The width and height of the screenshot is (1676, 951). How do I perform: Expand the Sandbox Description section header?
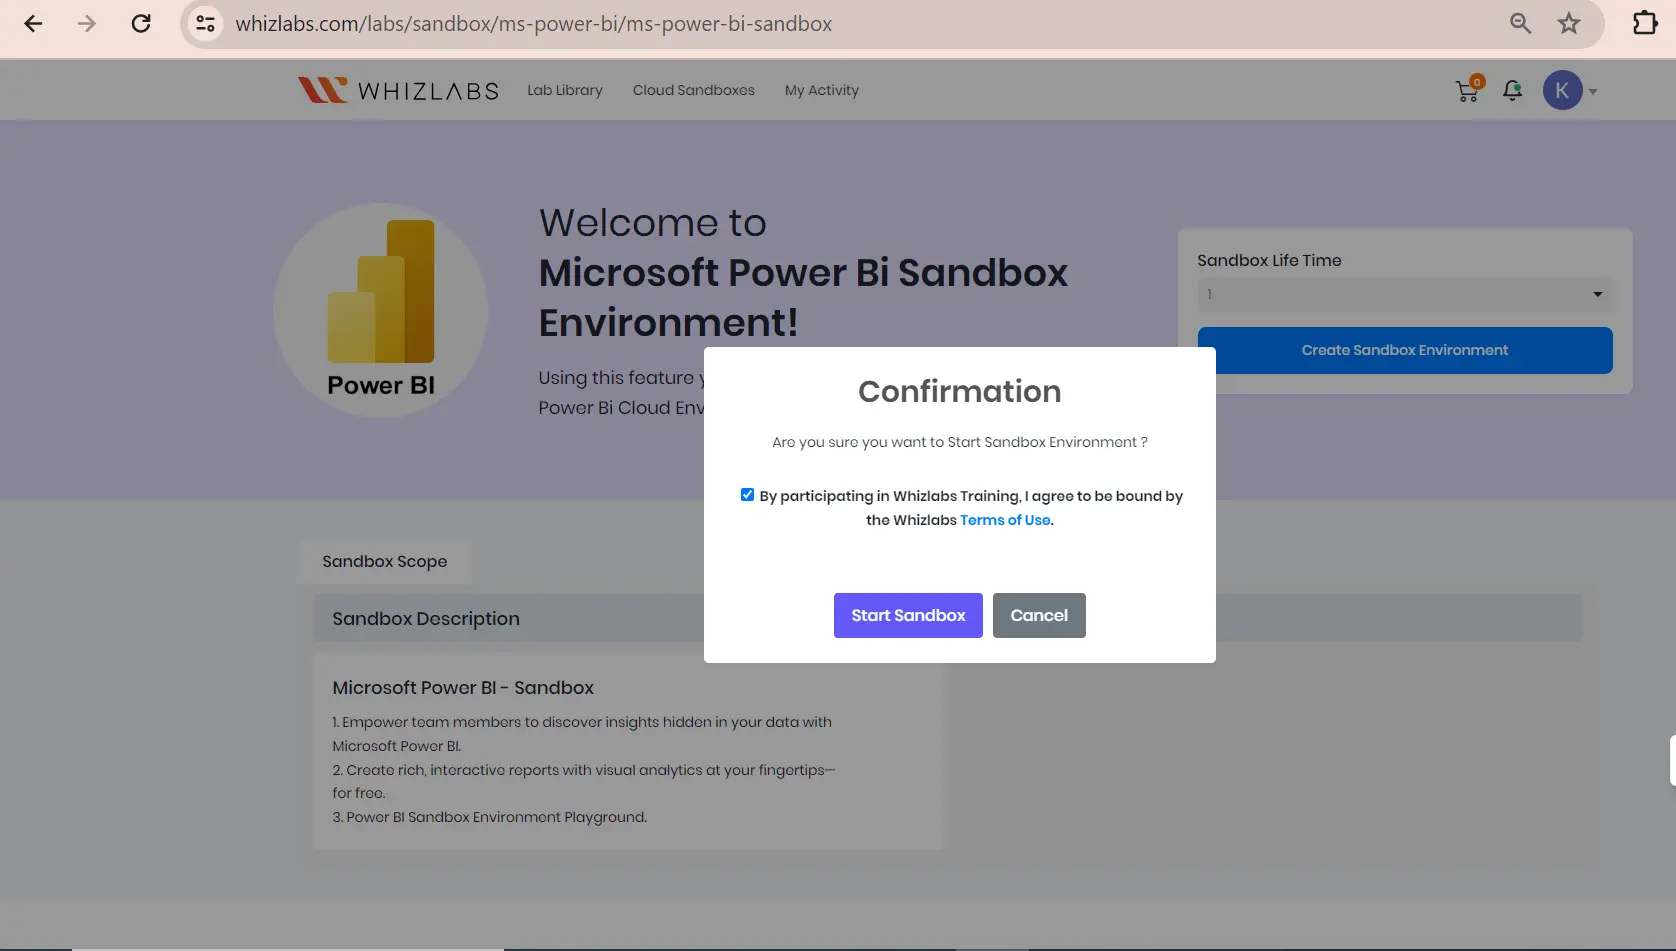click(x=947, y=619)
